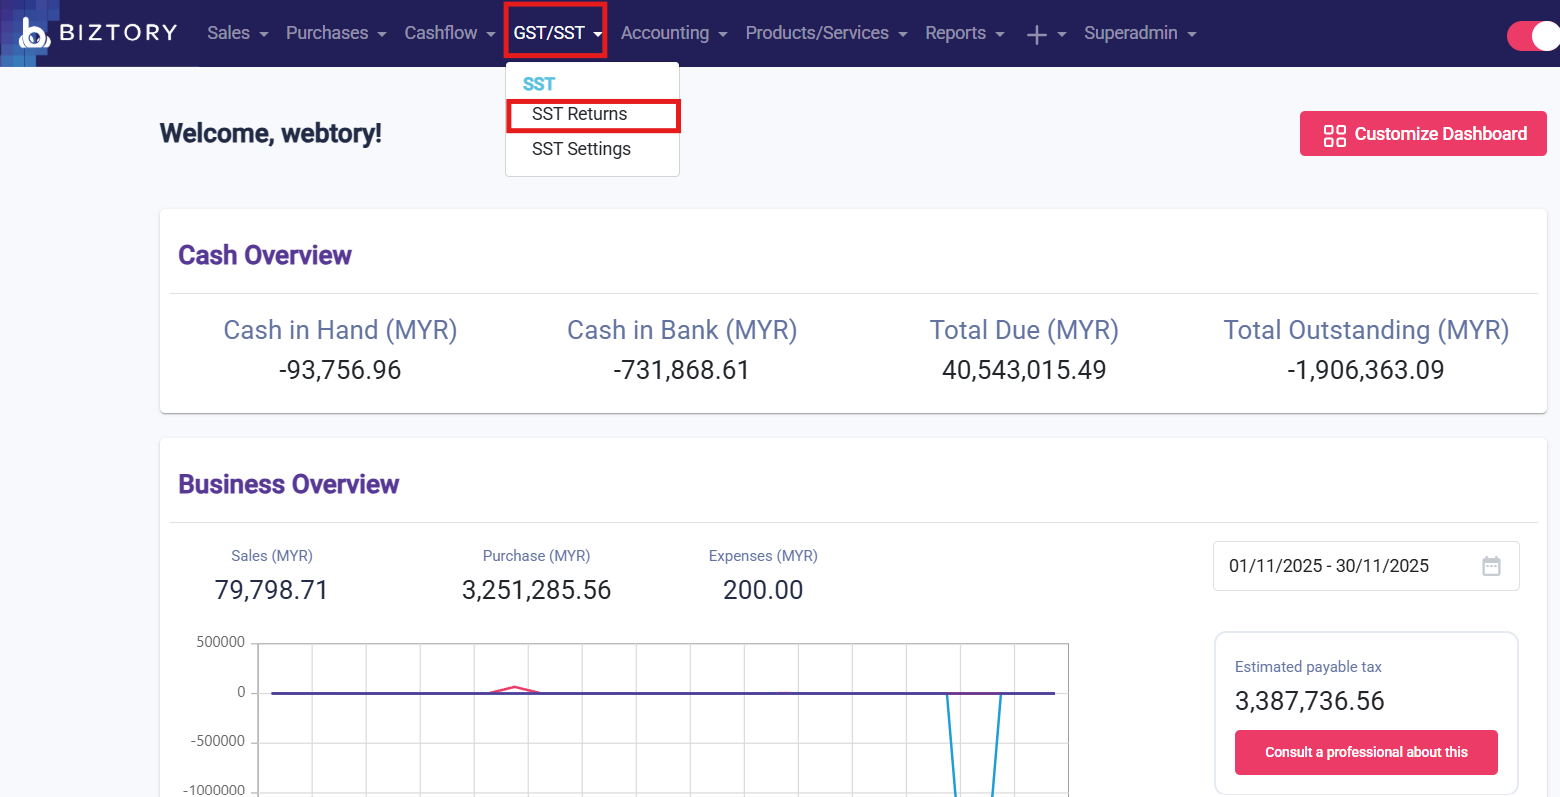The width and height of the screenshot is (1560, 797).
Task: Expand the Sales menu
Action: 238,33
